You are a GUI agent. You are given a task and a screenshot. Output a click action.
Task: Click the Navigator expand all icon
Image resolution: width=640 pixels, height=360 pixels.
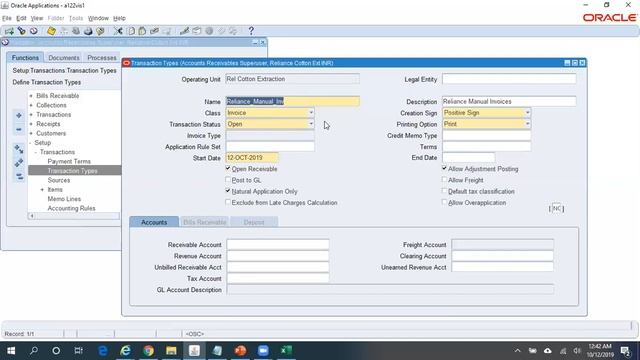click(19, 162)
